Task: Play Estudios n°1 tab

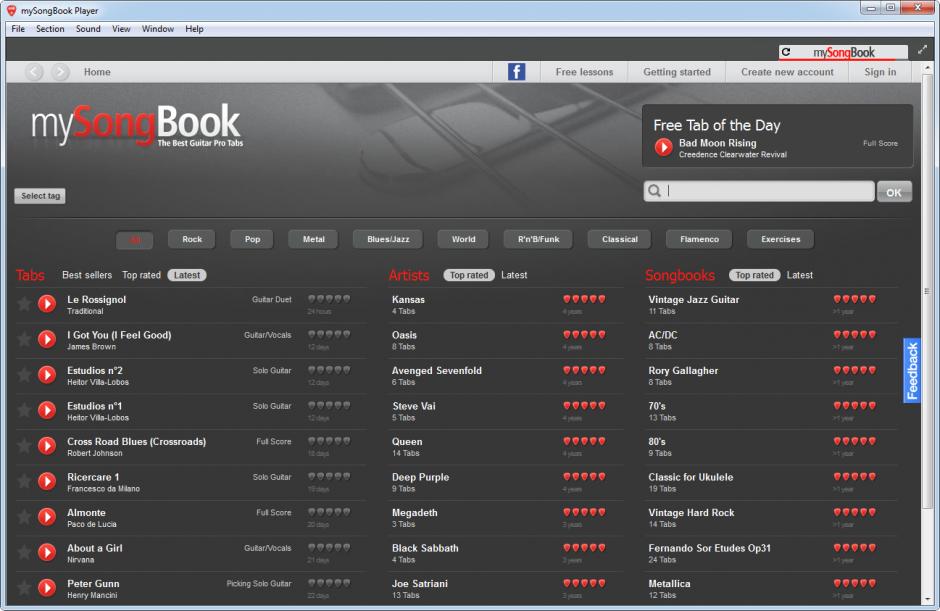Action: [47, 410]
